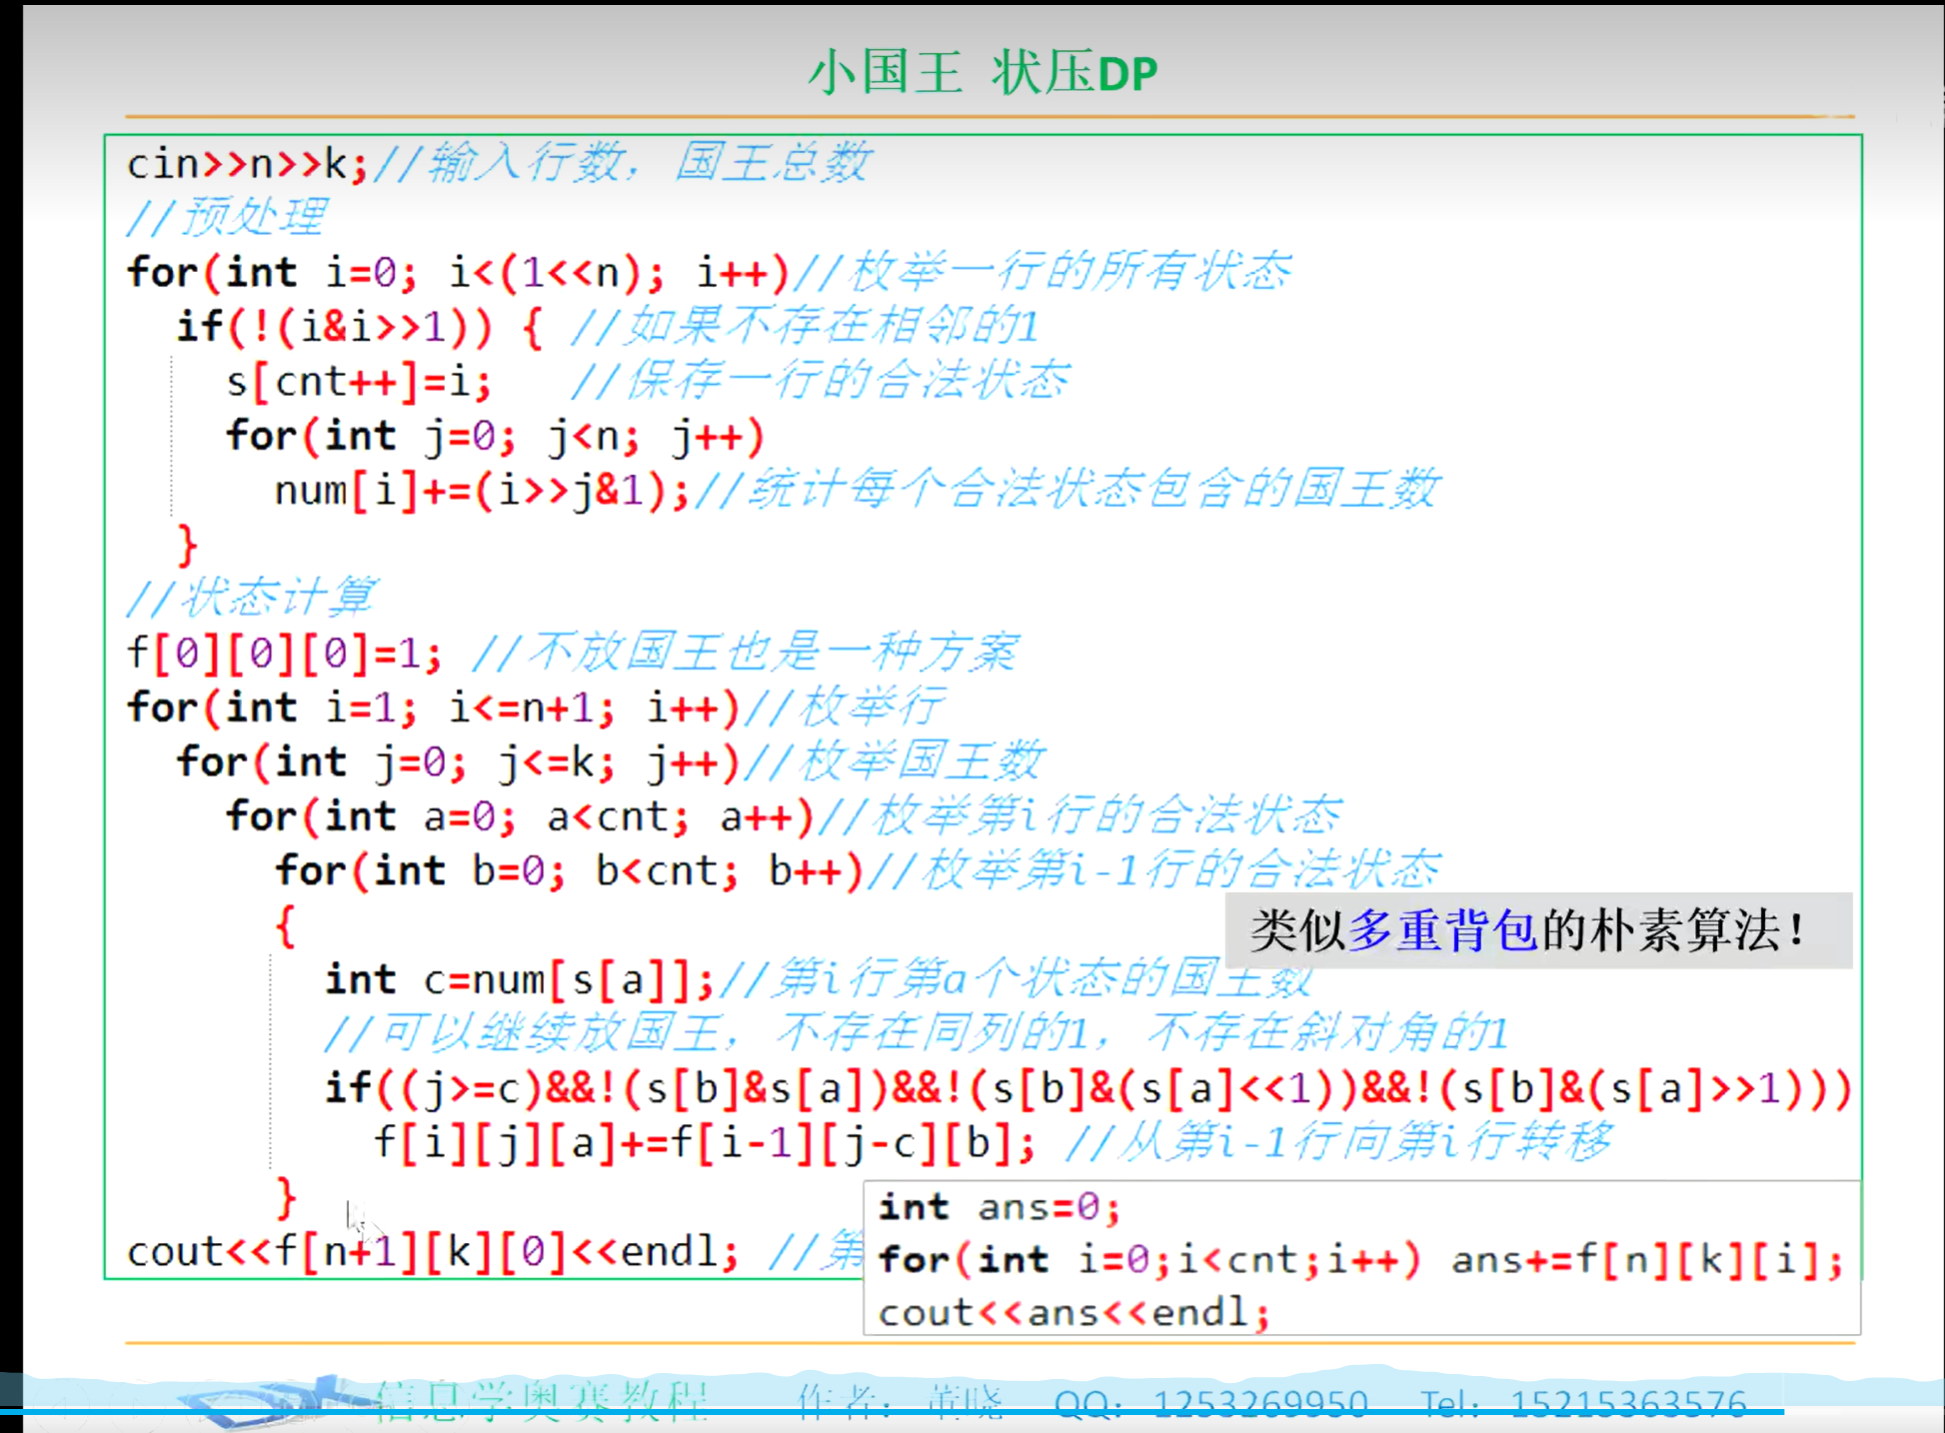Click the comment '//保存一行的合法状态'
This screenshot has width=1945, height=1433.
(819, 381)
